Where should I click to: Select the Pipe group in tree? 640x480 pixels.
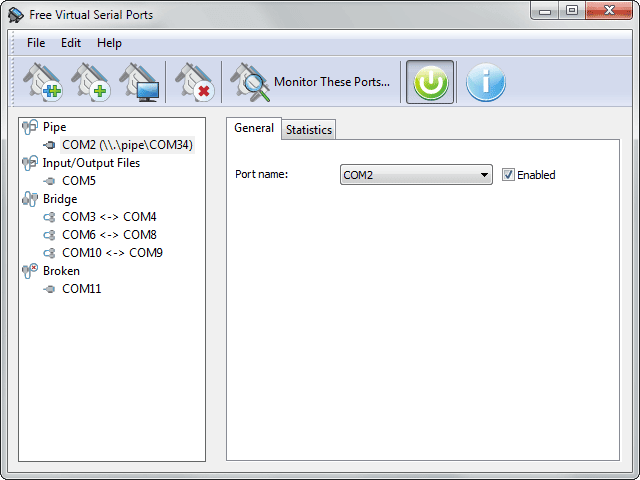54,127
